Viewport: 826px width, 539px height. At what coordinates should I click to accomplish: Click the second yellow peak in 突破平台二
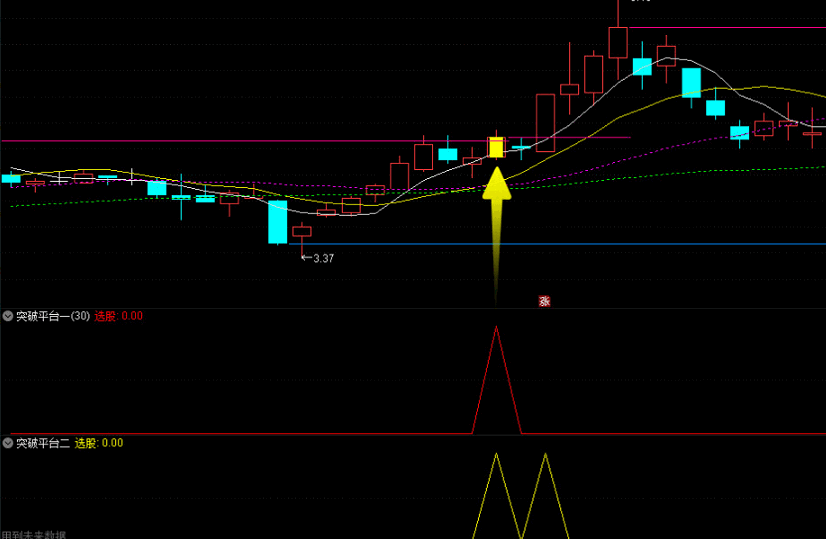click(x=545, y=454)
